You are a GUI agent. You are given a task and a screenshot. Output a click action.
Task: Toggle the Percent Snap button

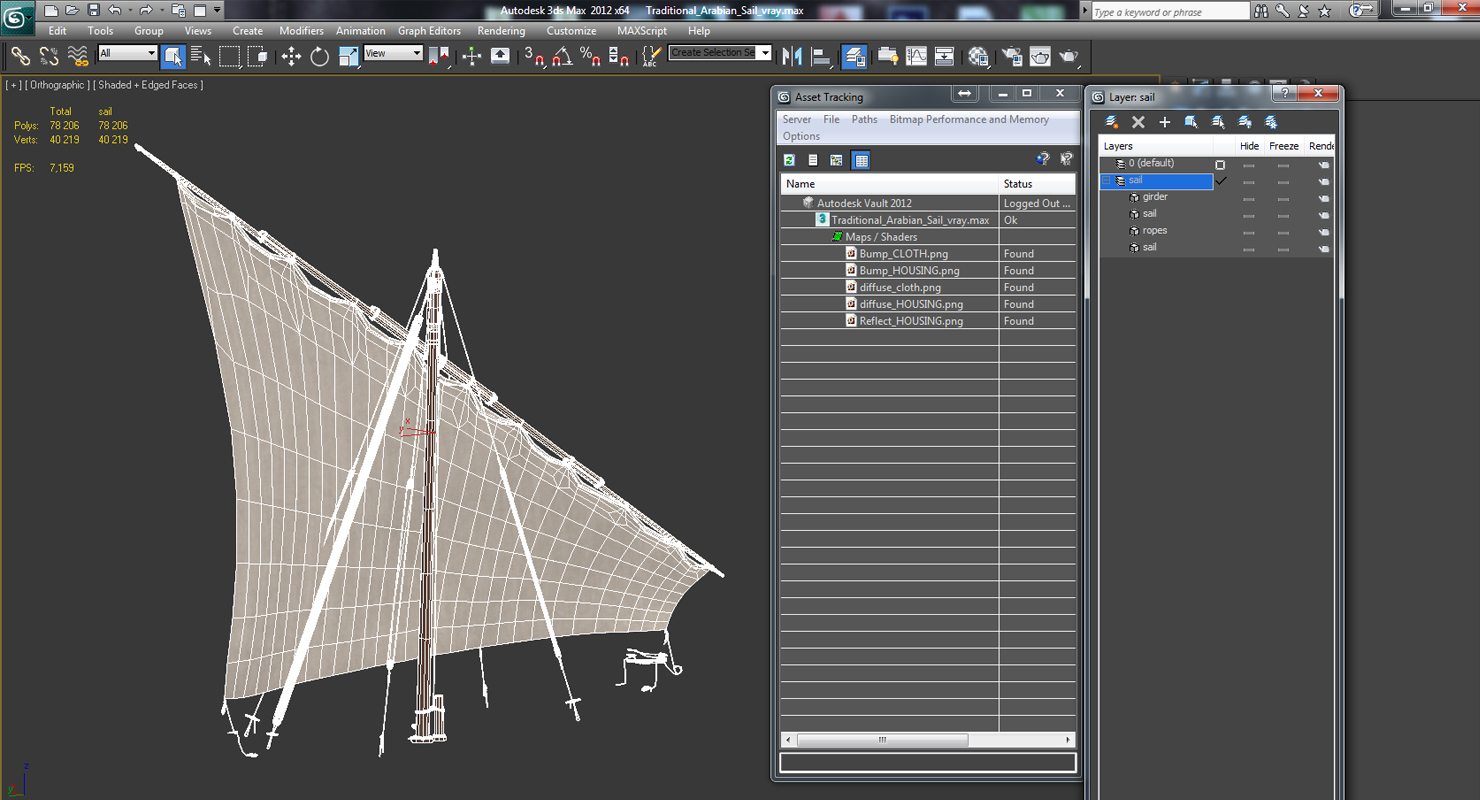point(590,56)
